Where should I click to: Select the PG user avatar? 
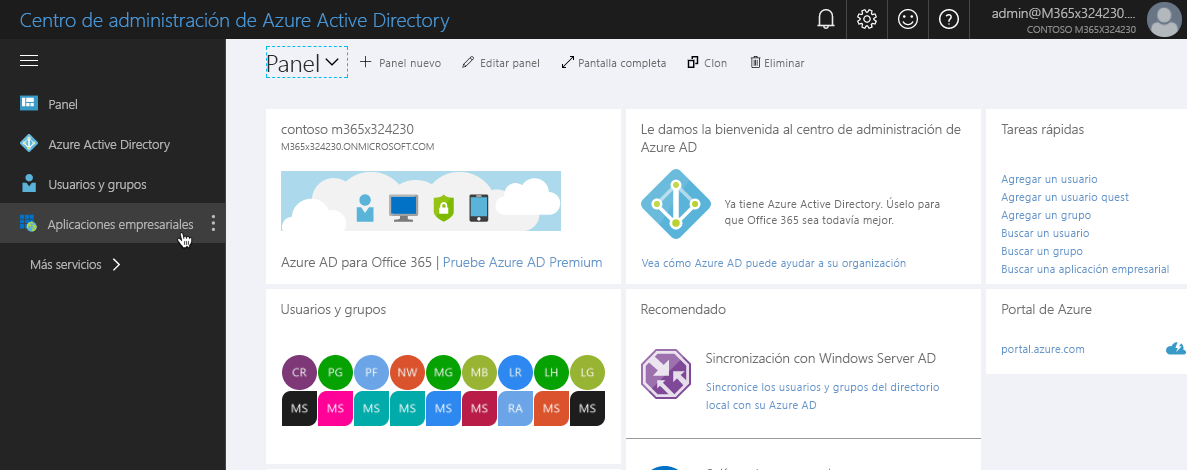tap(335, 373)
